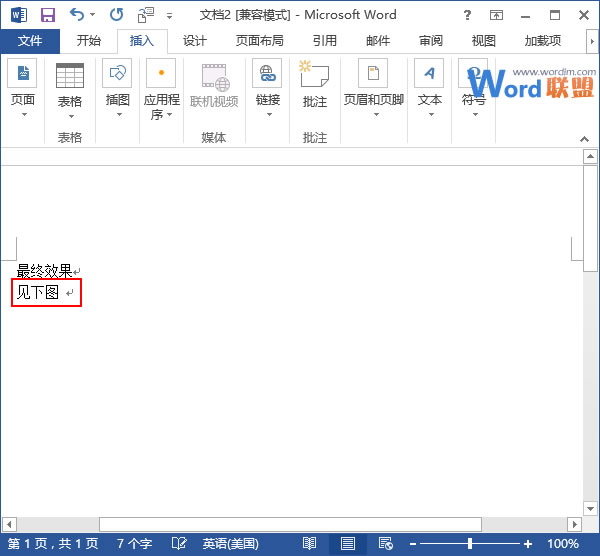Viewport: 600px width, 556px height.
Task: Go to the 引用 tab
Action: pyautogui.click(x=325, y=41)
